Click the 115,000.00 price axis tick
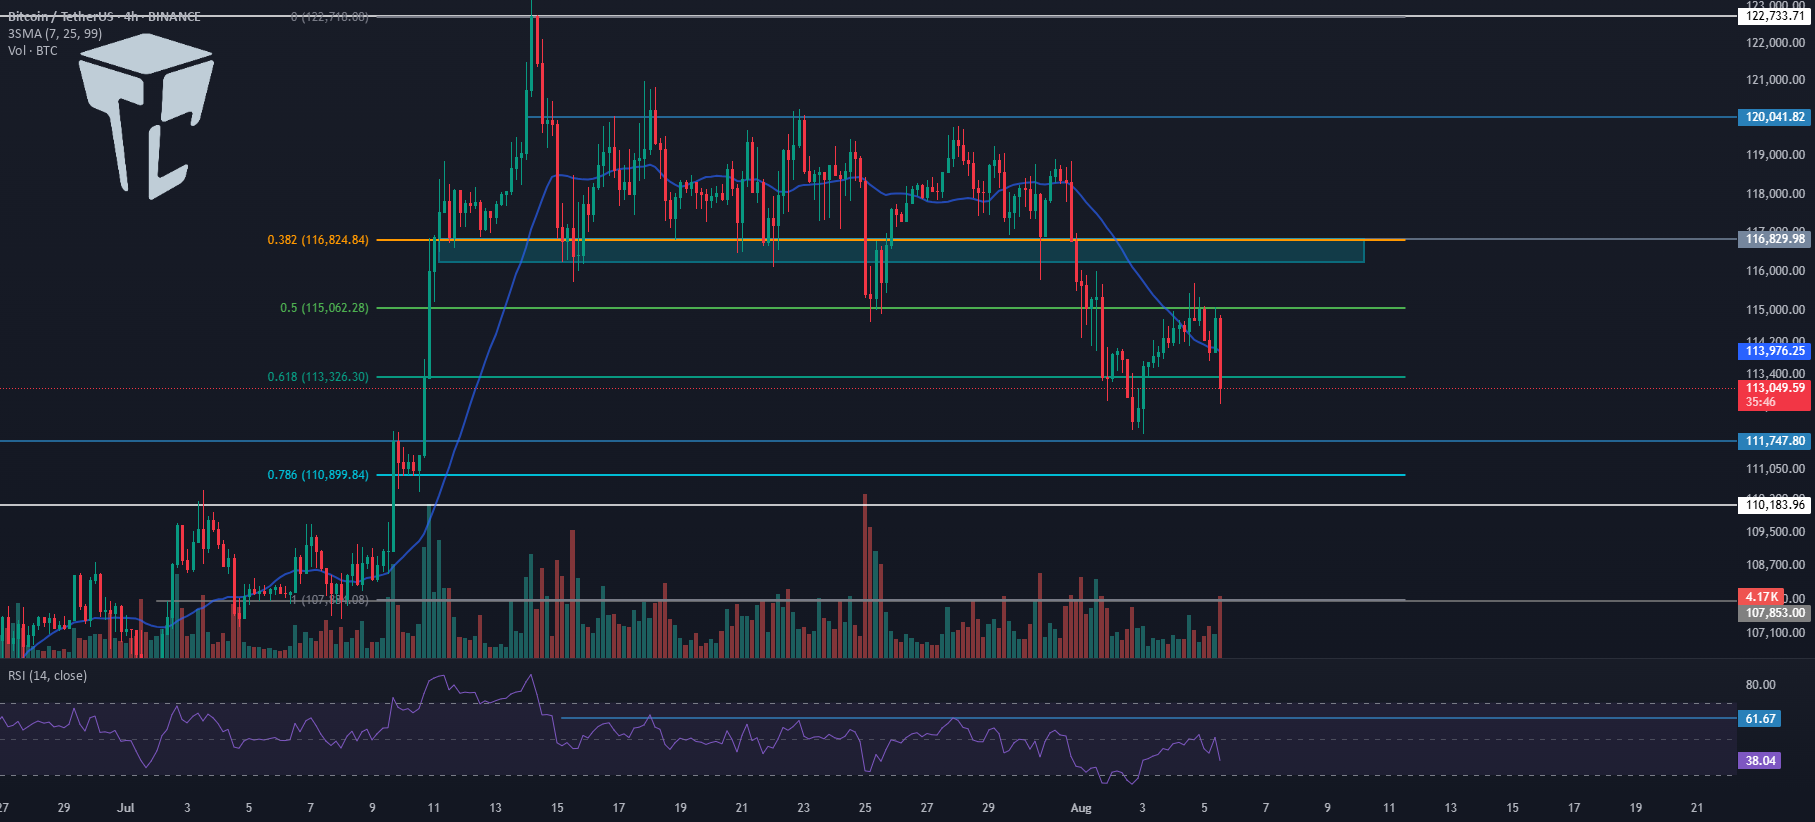The height and width of the screenshot is (822, 1815). (x=1775, y=310)
